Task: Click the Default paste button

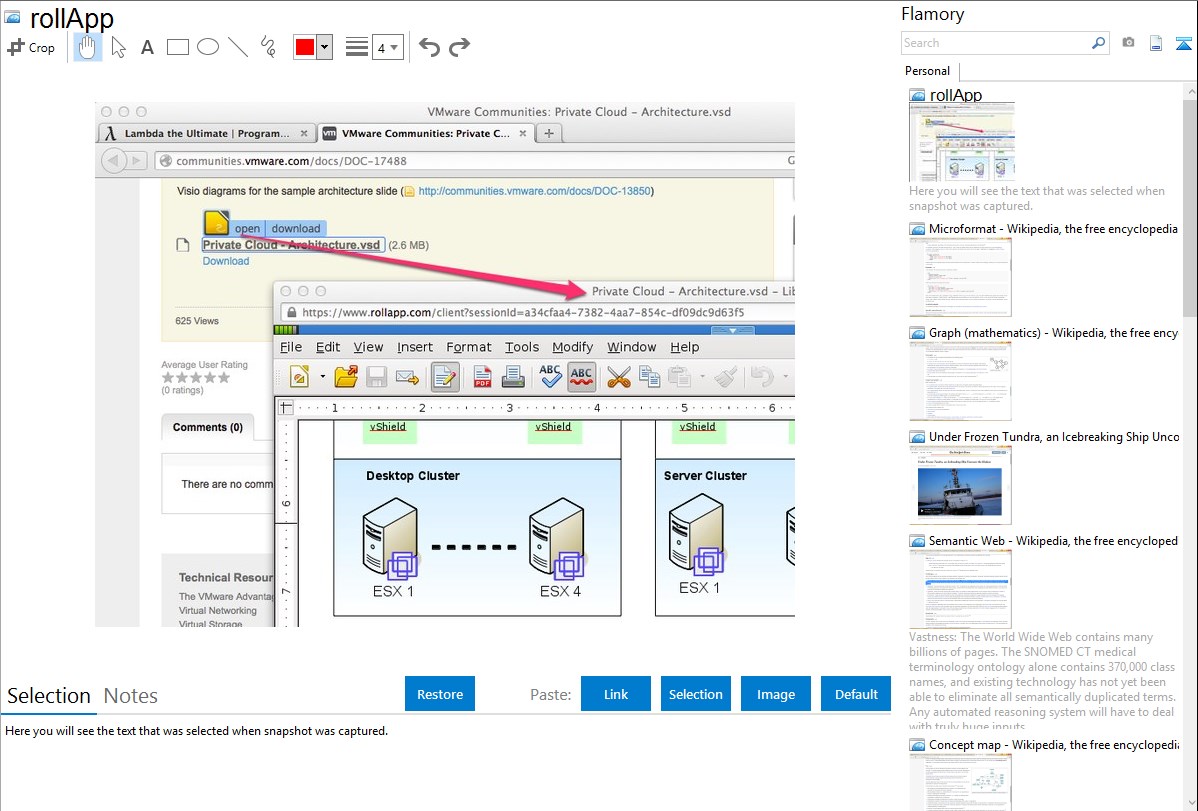Action: pos(856,693)
